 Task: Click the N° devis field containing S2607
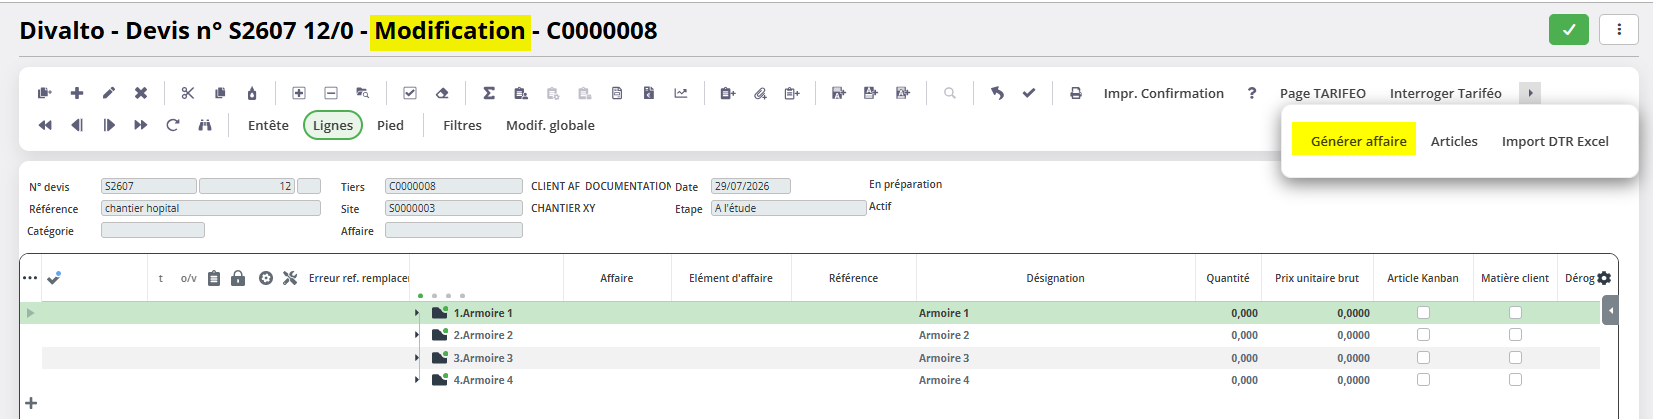(148, 186)
